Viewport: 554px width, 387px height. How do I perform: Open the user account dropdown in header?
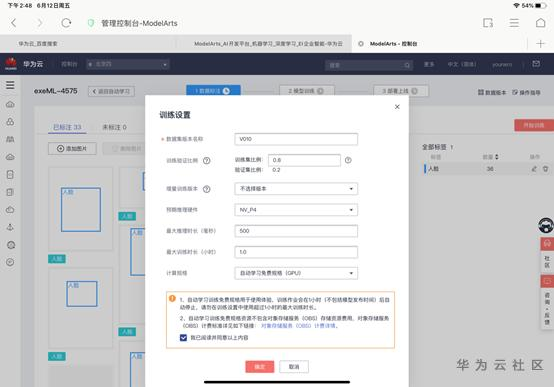point(502,64)
